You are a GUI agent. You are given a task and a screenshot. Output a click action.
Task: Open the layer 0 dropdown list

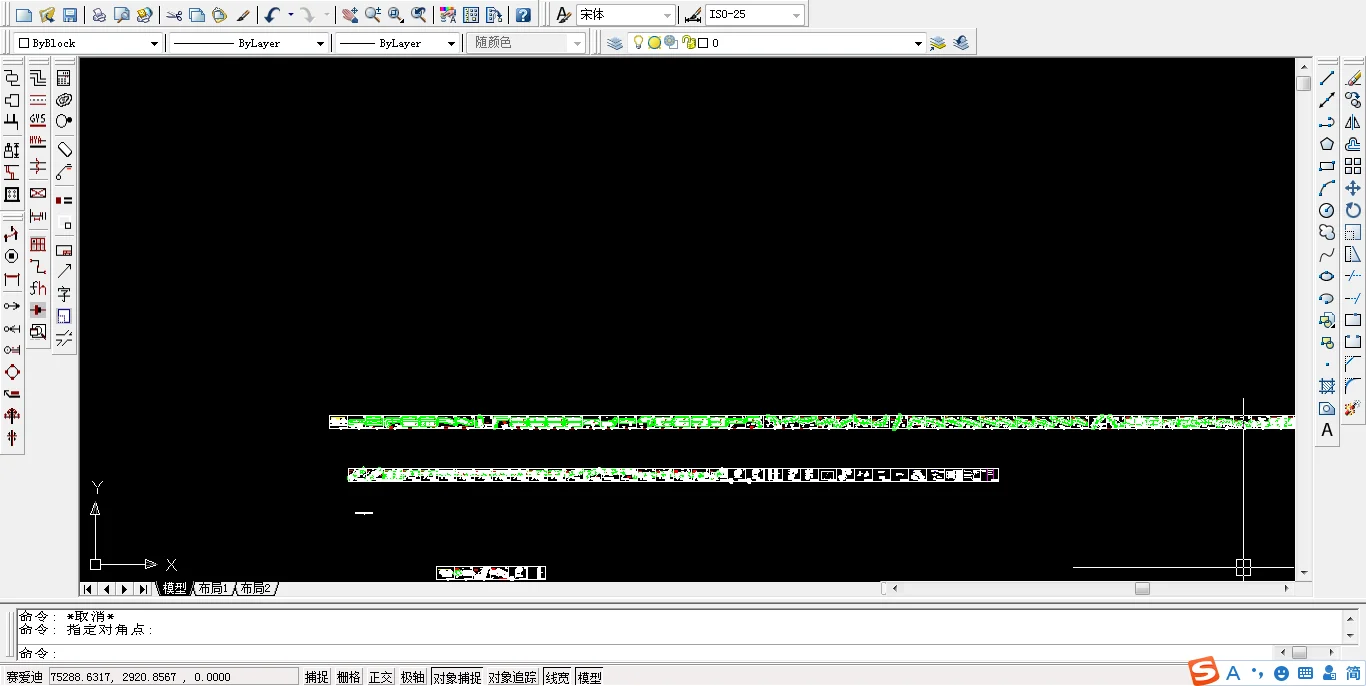[x=918, y=43]
